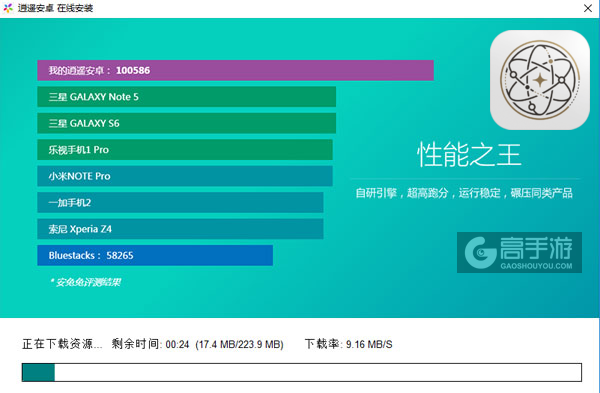Screen dimensions: 600x393
Task: Click the 逍遥安卓 logo in title bar
Action: (8, 8)
